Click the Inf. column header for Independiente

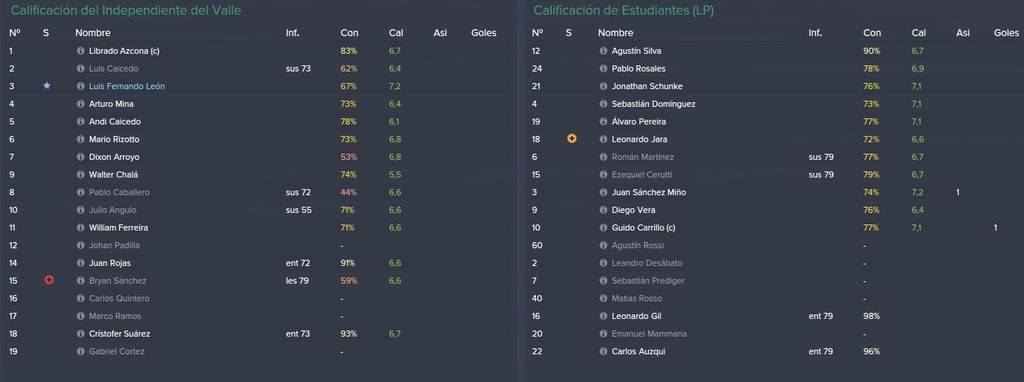click(x=293, y=33)
